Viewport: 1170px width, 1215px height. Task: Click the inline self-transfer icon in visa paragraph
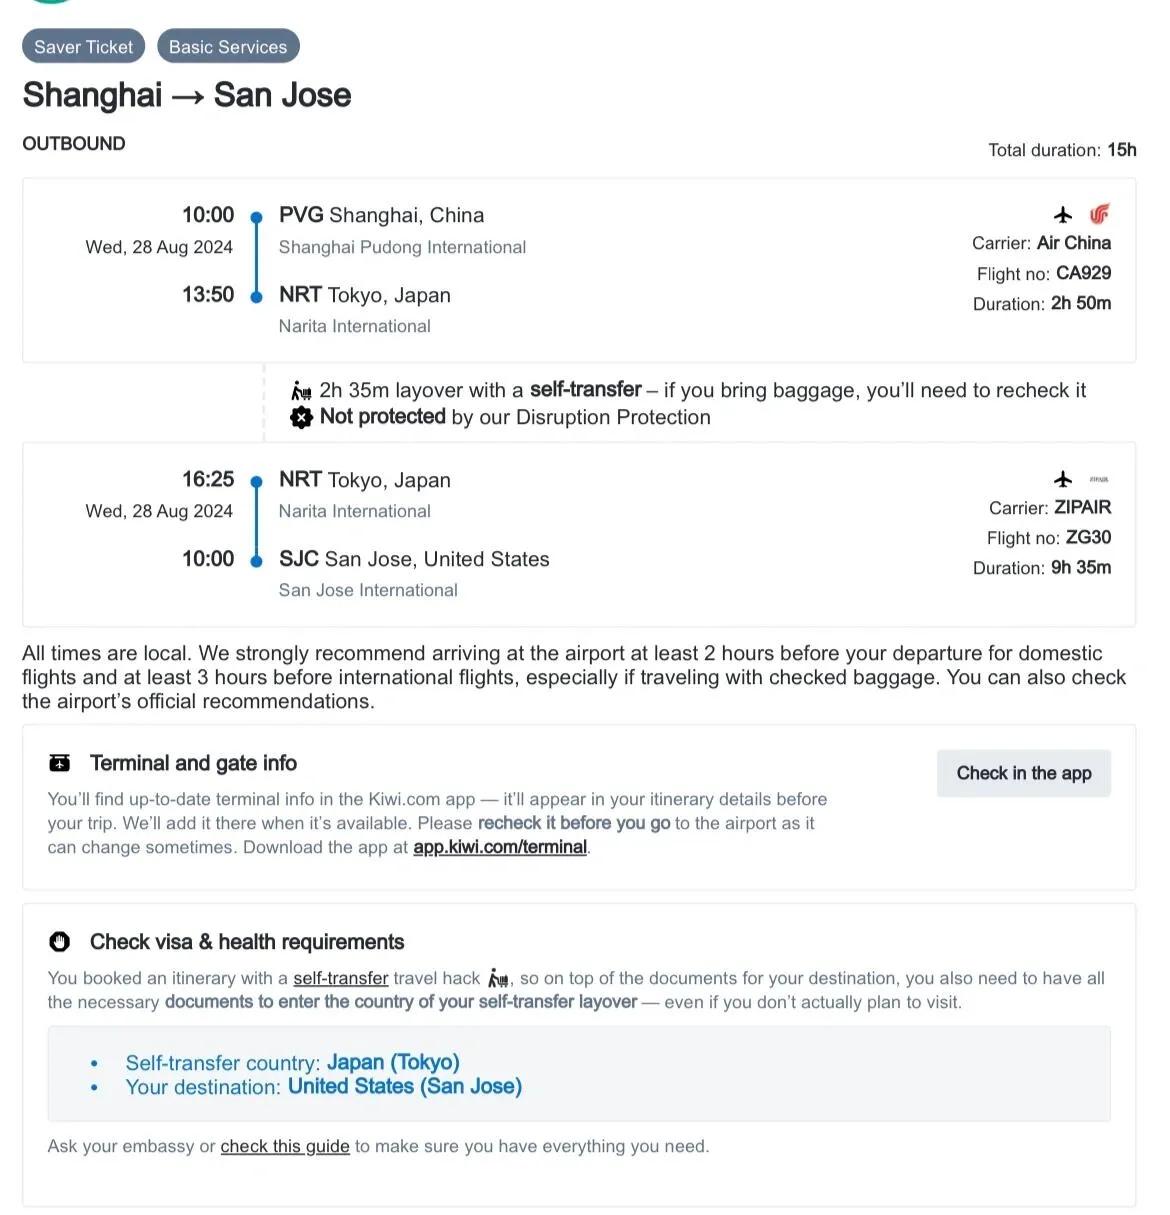coord(498,978)
